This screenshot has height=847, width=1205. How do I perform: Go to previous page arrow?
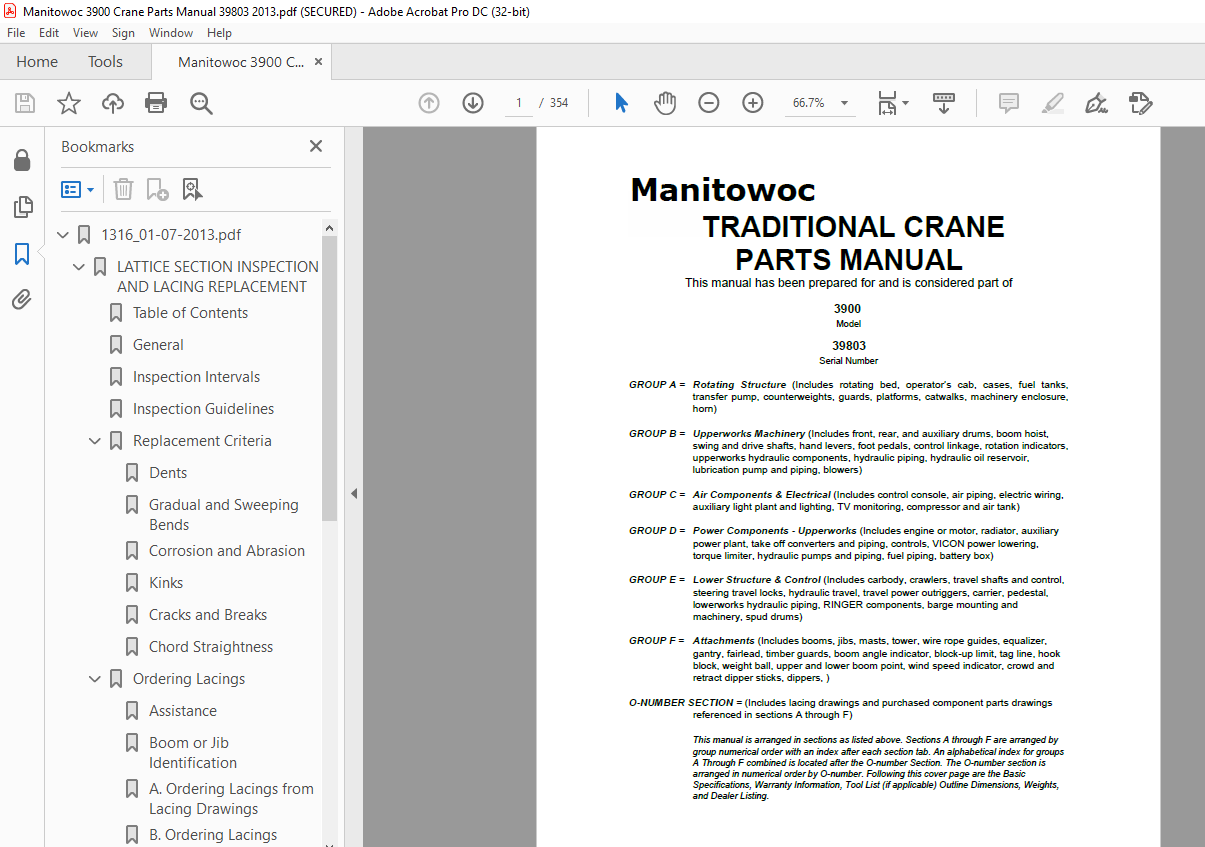coord(429,103)
